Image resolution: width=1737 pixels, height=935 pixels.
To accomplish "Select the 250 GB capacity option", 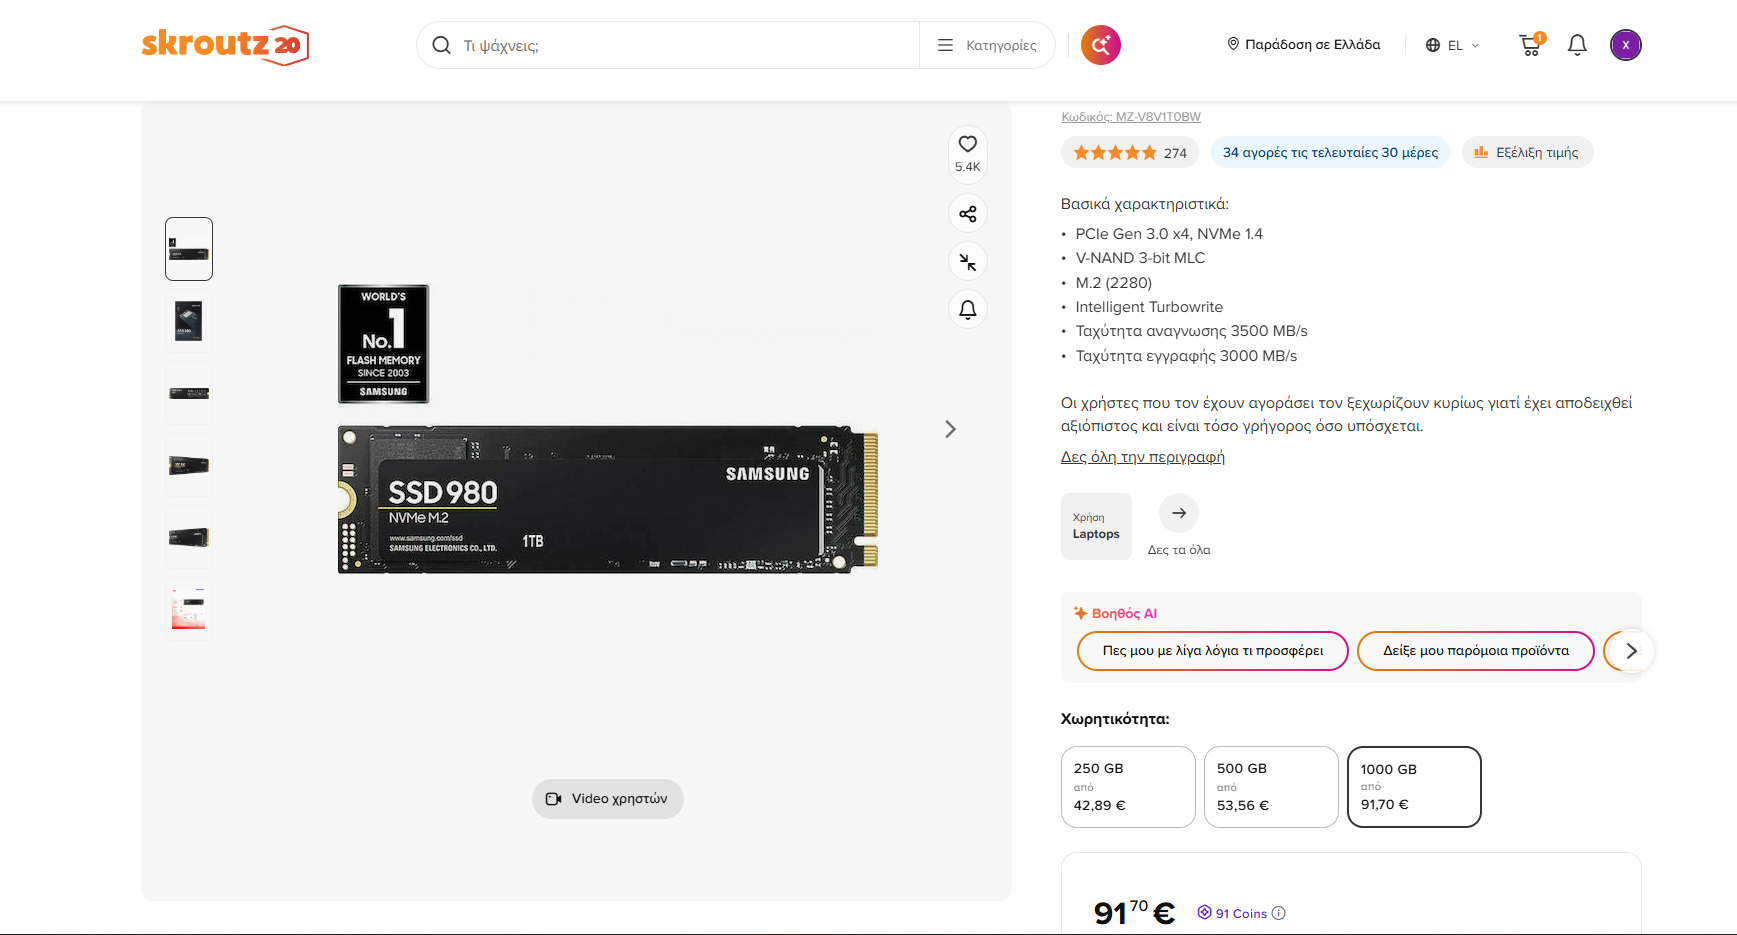I will click(1128, 787).
